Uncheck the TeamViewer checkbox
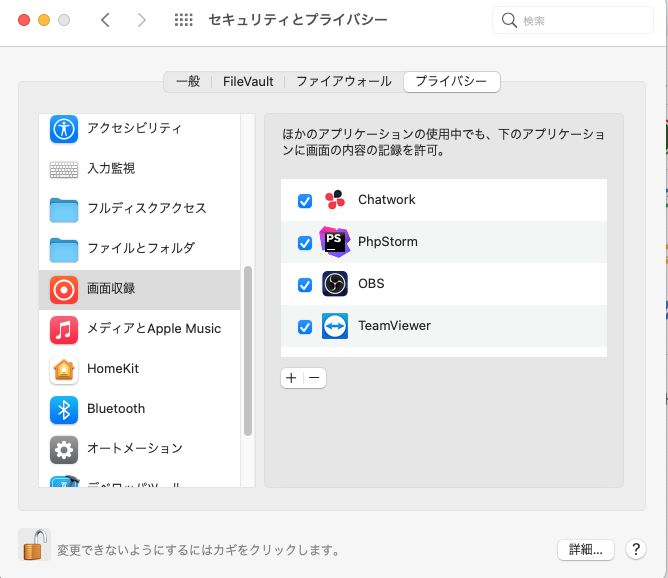The image size is (668, 578). (x=305, y=327)
